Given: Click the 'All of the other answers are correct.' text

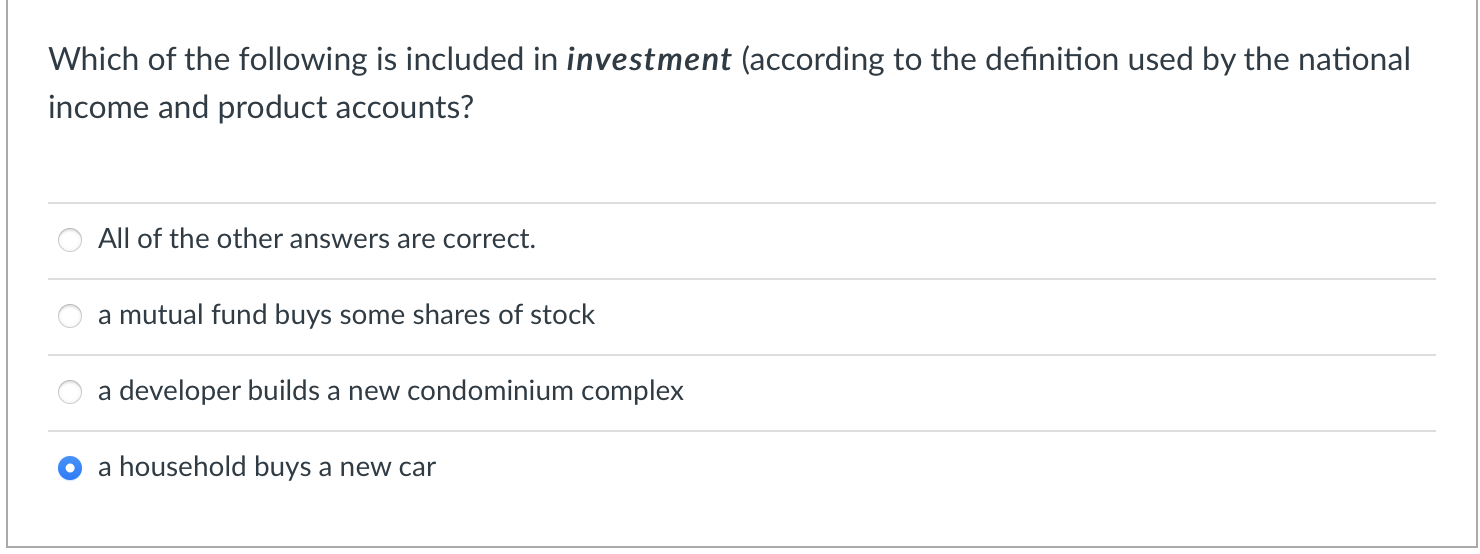Looking at the screenshot, I should pyautogui.click(x=316, y=240).
